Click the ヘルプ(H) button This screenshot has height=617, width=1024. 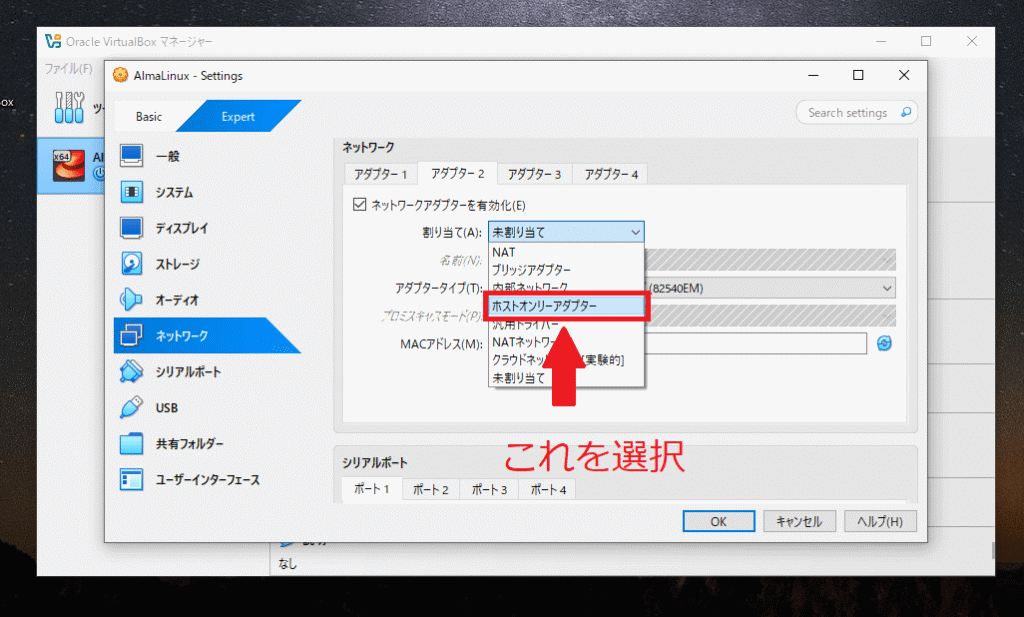click(x=880, y=521)
